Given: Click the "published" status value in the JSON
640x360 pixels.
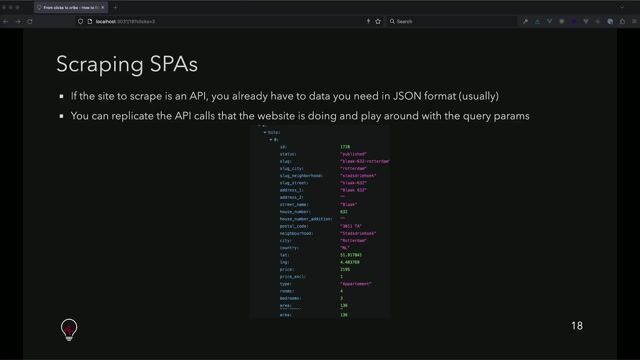Looking at the screenshot, I should click(x=353, y=154).
